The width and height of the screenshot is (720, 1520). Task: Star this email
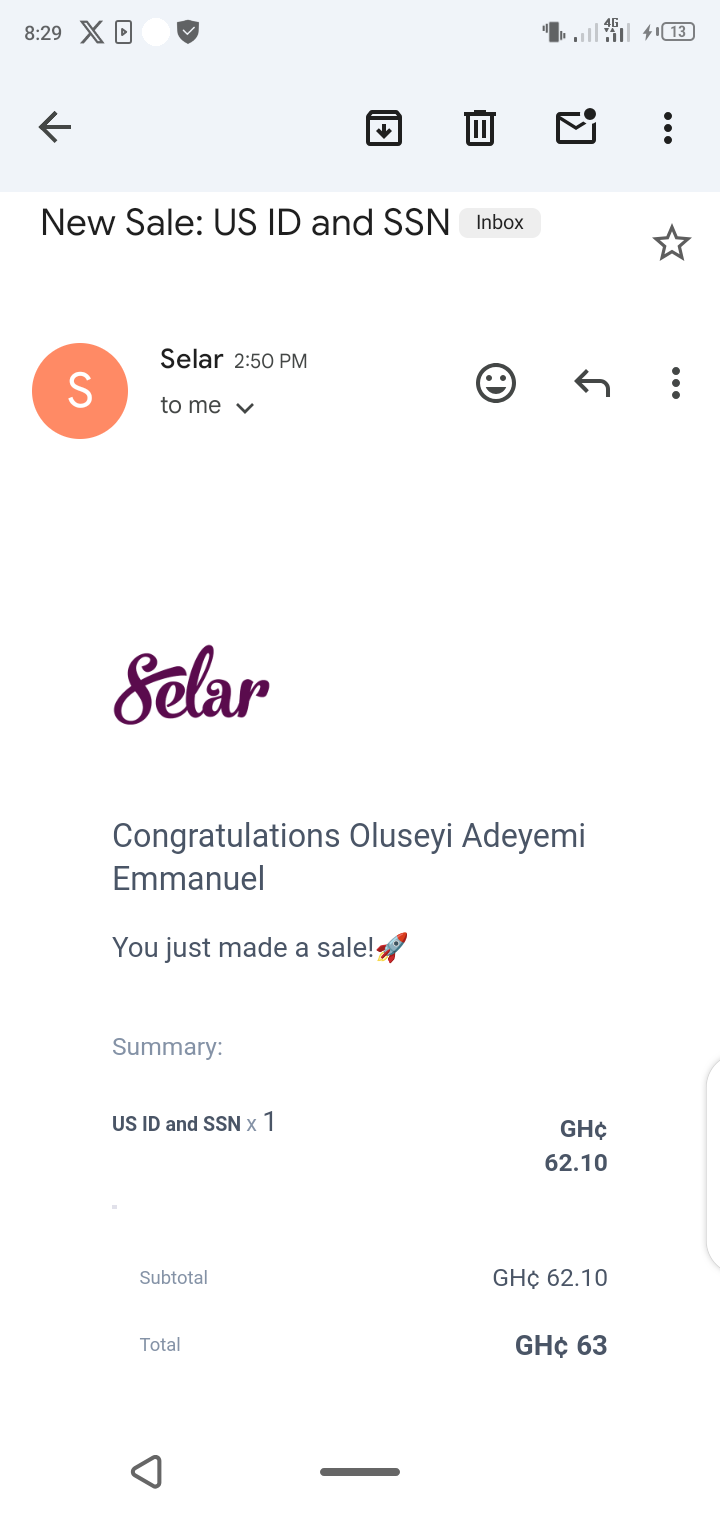tap(671, 241)
